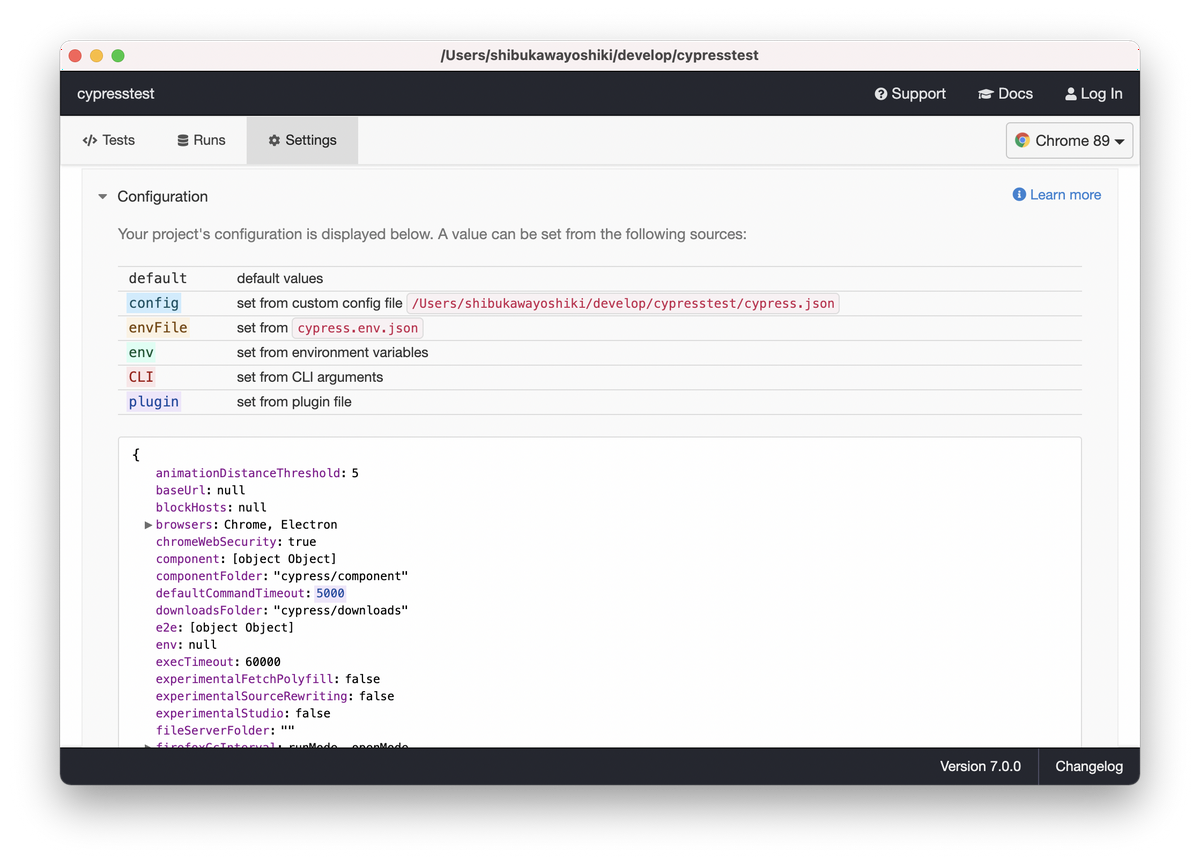The height and width of the screenshot is (865, 1200).
Task: Click the "cypress/component" value
Action: 341,576
